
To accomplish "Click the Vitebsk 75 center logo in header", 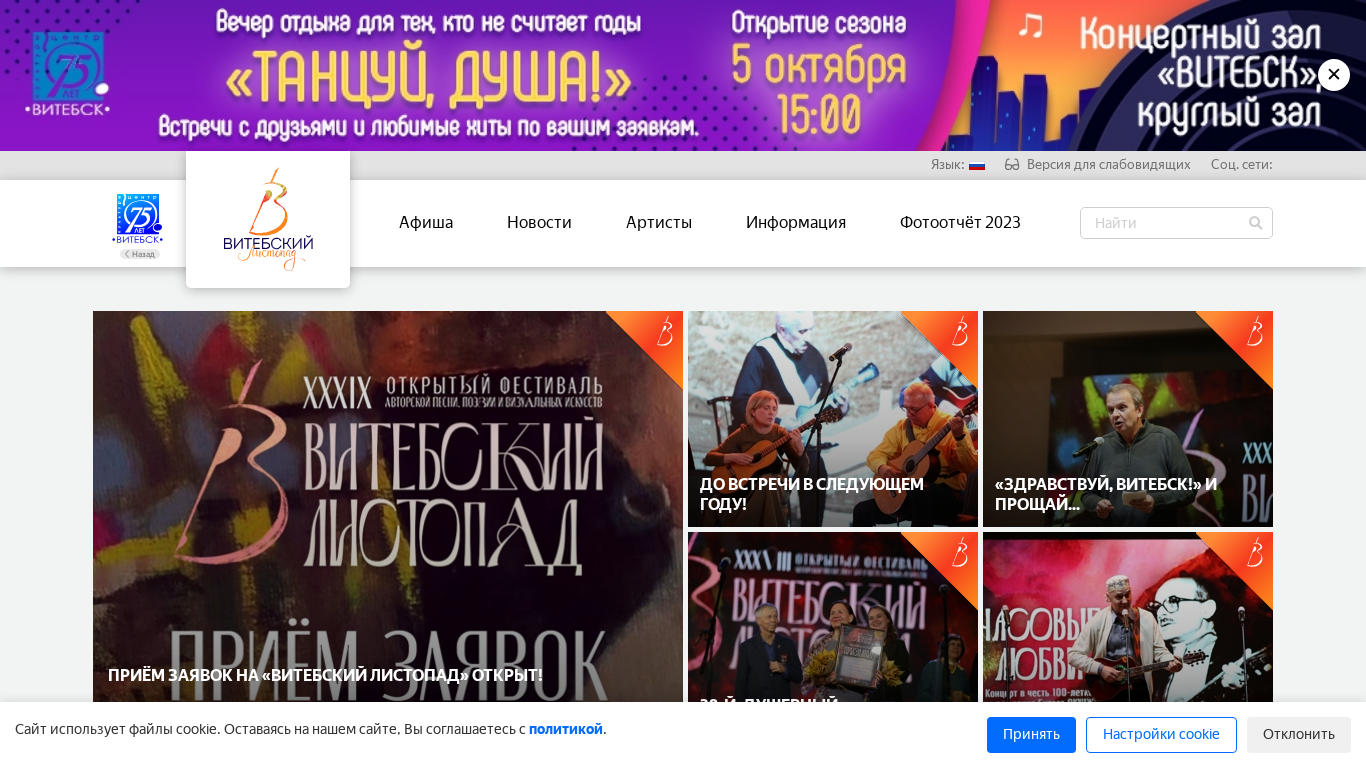I will [x=139, y=219].
